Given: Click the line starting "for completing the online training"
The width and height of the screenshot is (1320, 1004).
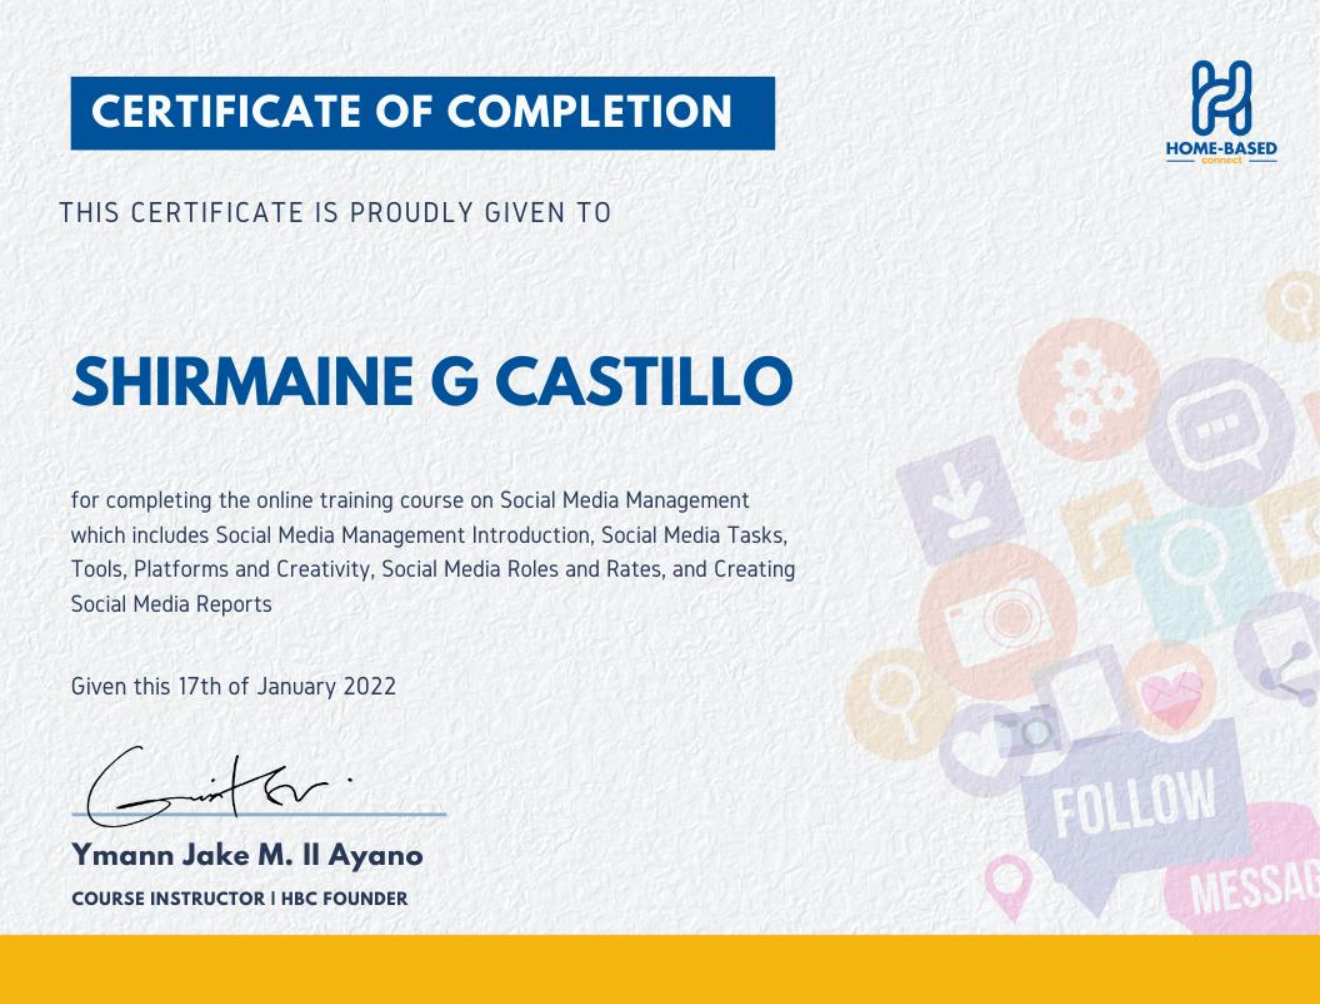Looking at the screenshot, I should click(x=410, y=500).
